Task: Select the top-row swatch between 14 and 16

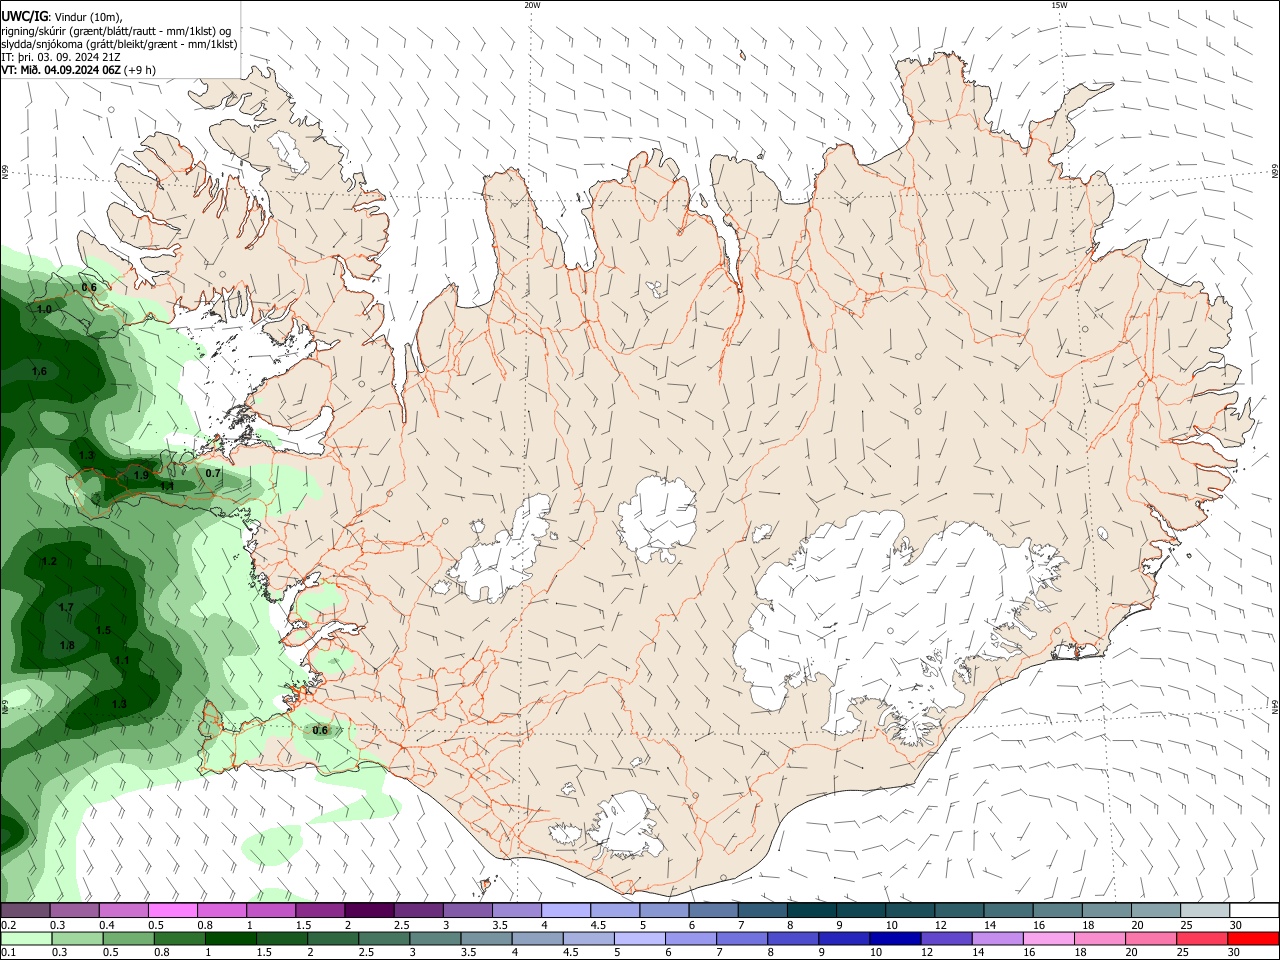Action: (1008, 910)
